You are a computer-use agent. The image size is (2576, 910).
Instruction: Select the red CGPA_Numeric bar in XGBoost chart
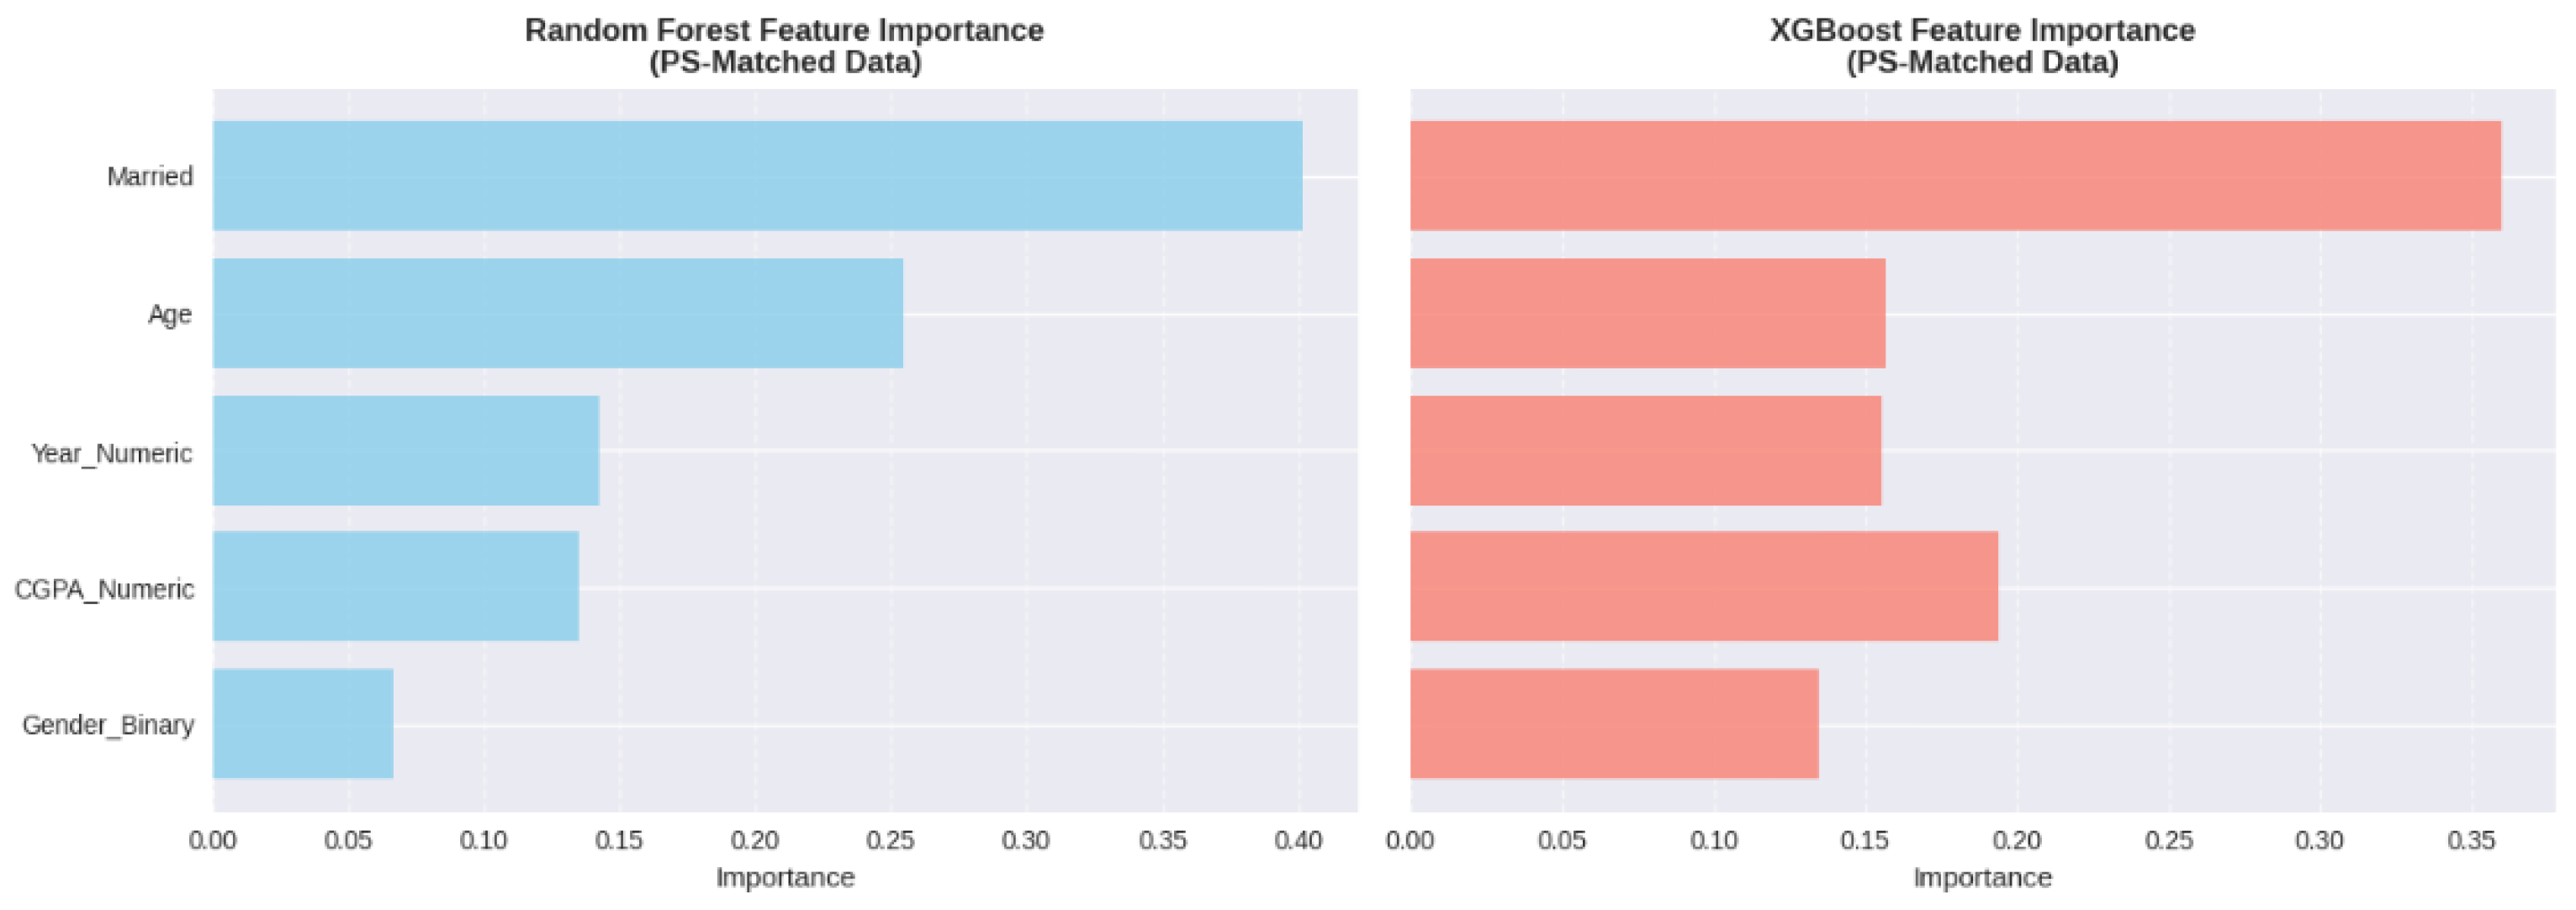1703,586
